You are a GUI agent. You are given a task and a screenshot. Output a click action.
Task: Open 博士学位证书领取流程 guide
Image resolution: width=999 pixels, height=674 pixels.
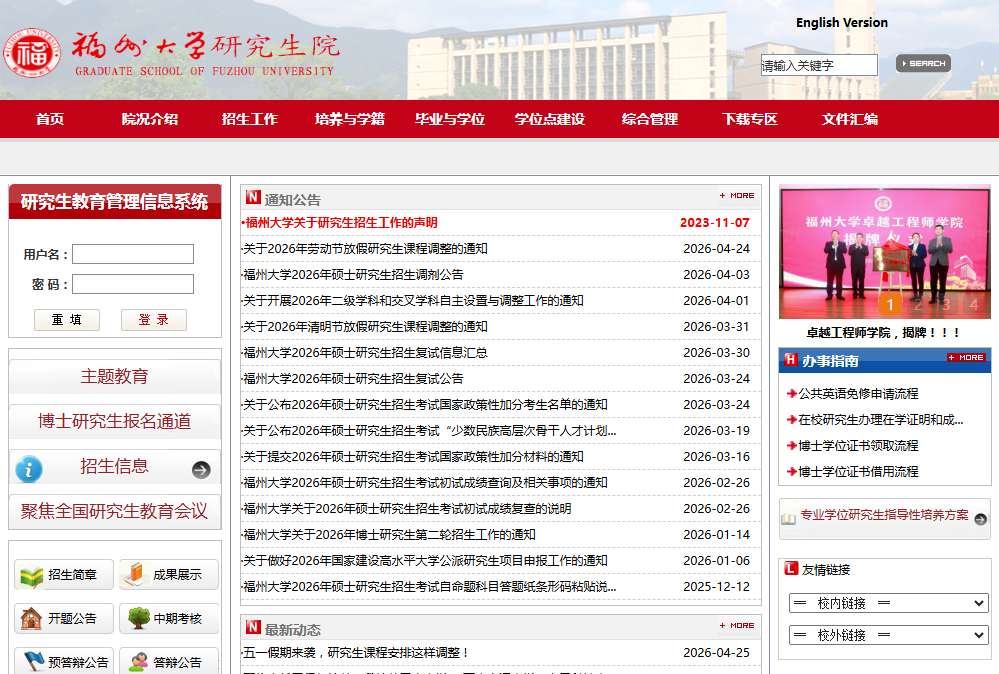(858, 446)
